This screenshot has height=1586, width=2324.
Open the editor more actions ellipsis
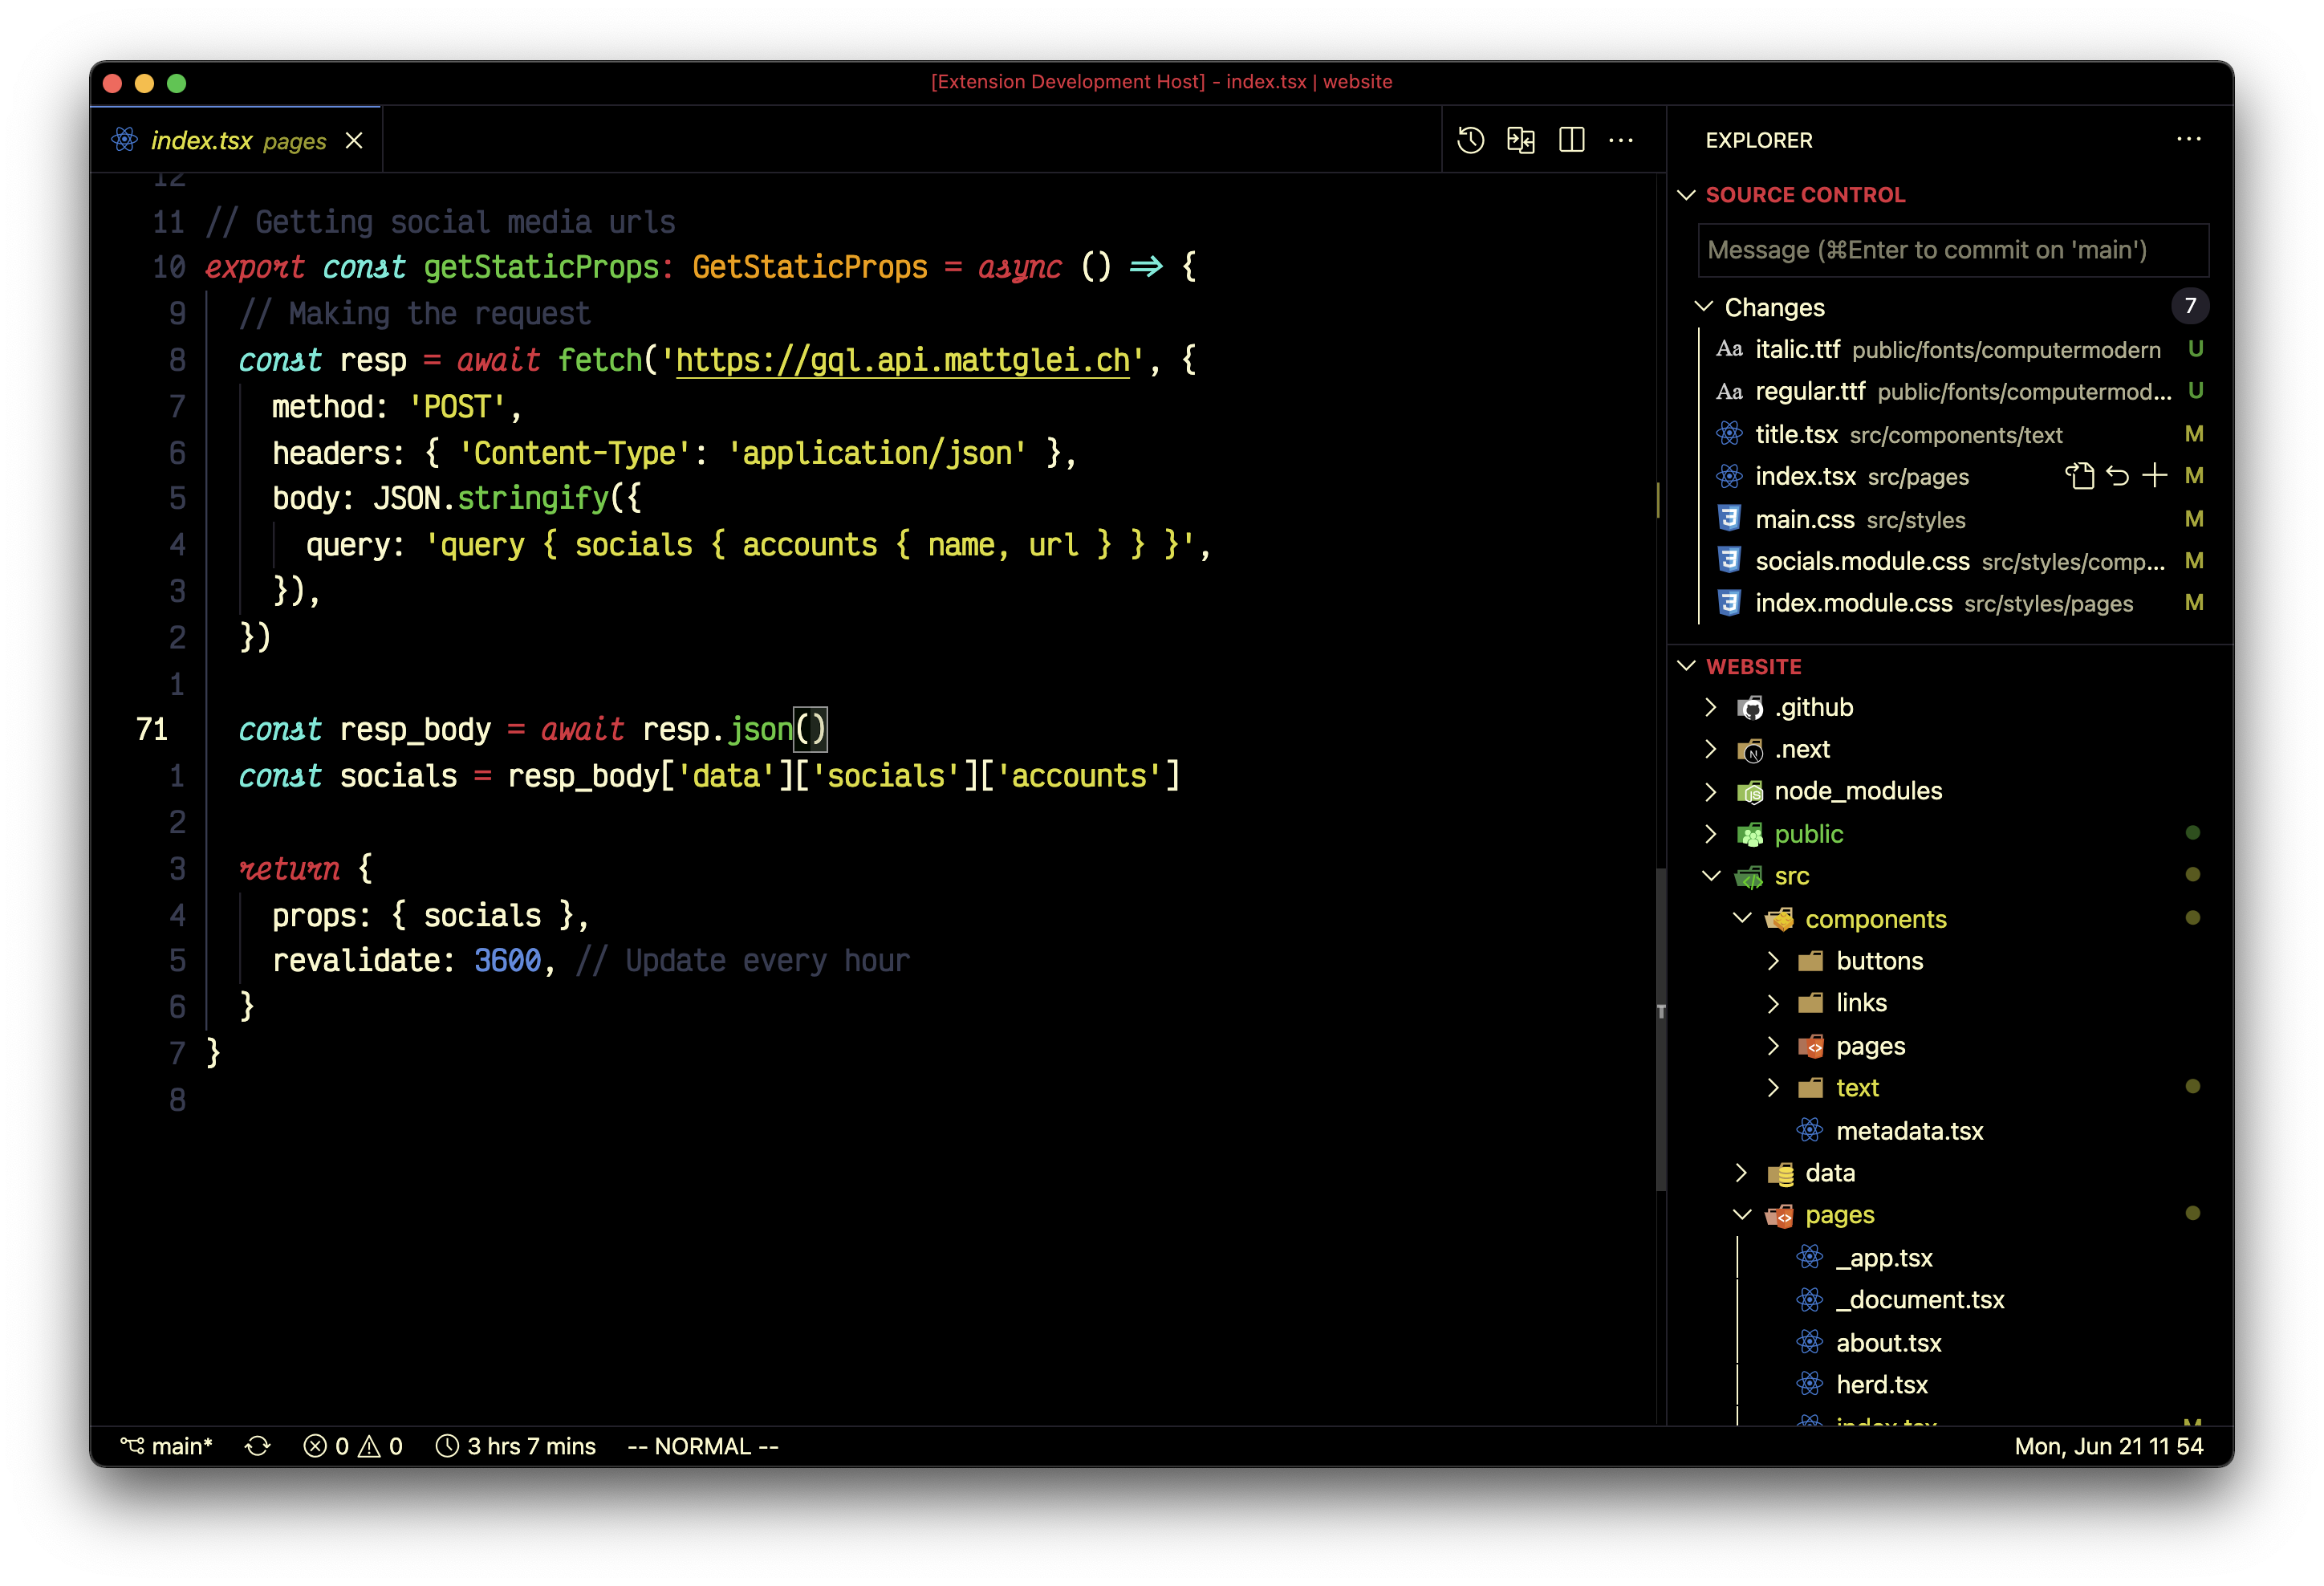[1620, 140]
